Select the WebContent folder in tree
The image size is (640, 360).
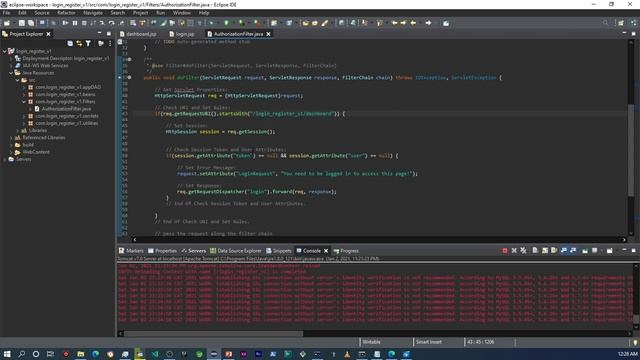click(x=36, y=152)
